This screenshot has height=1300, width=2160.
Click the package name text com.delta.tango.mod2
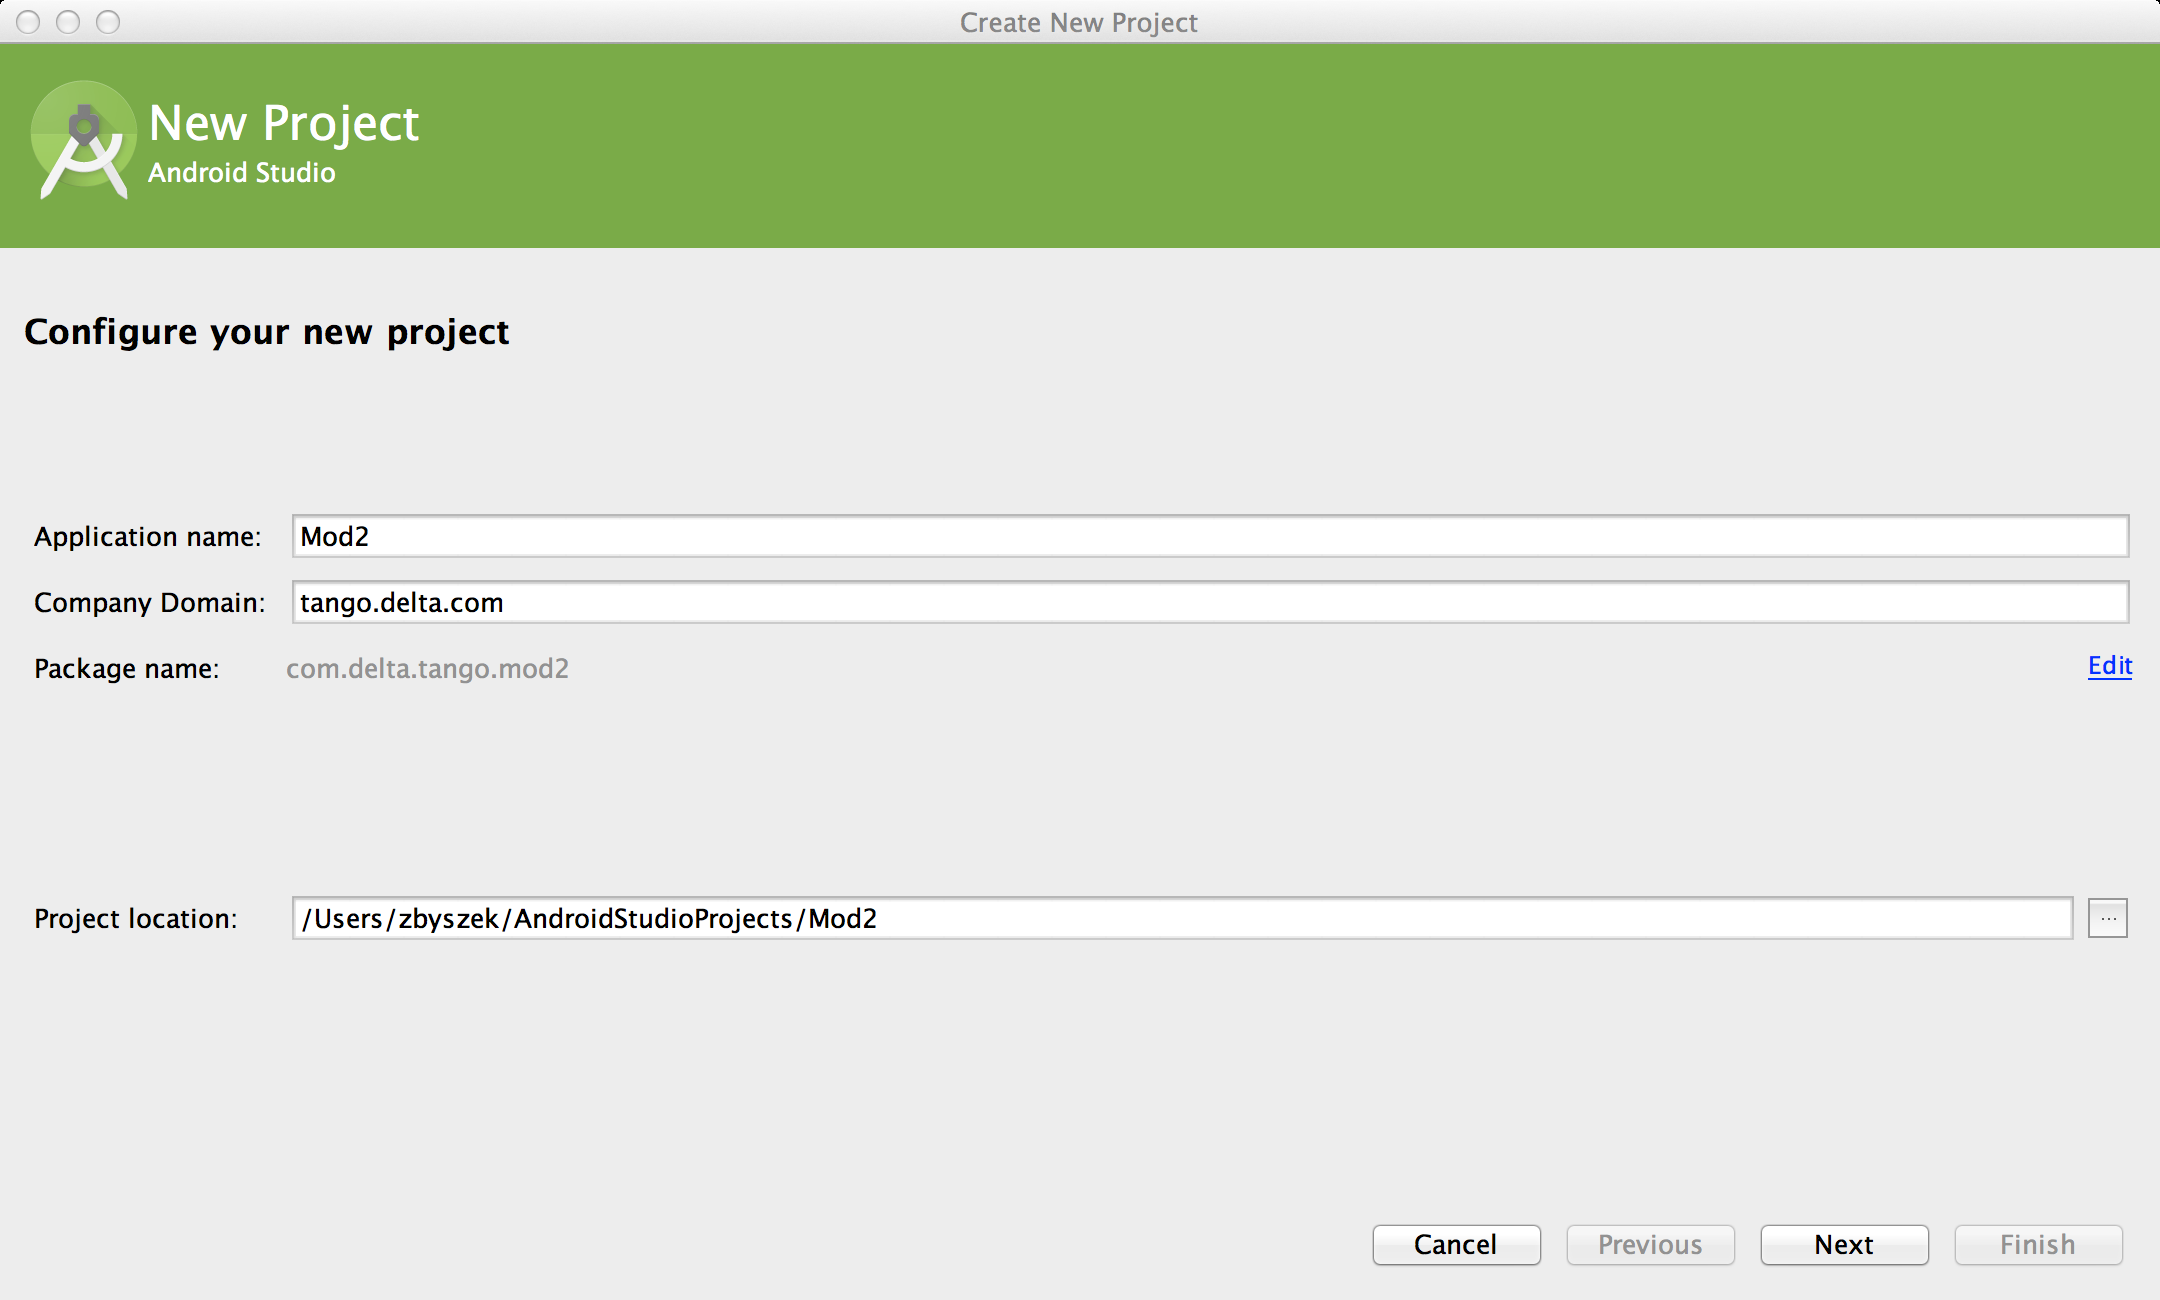[427, 668]
